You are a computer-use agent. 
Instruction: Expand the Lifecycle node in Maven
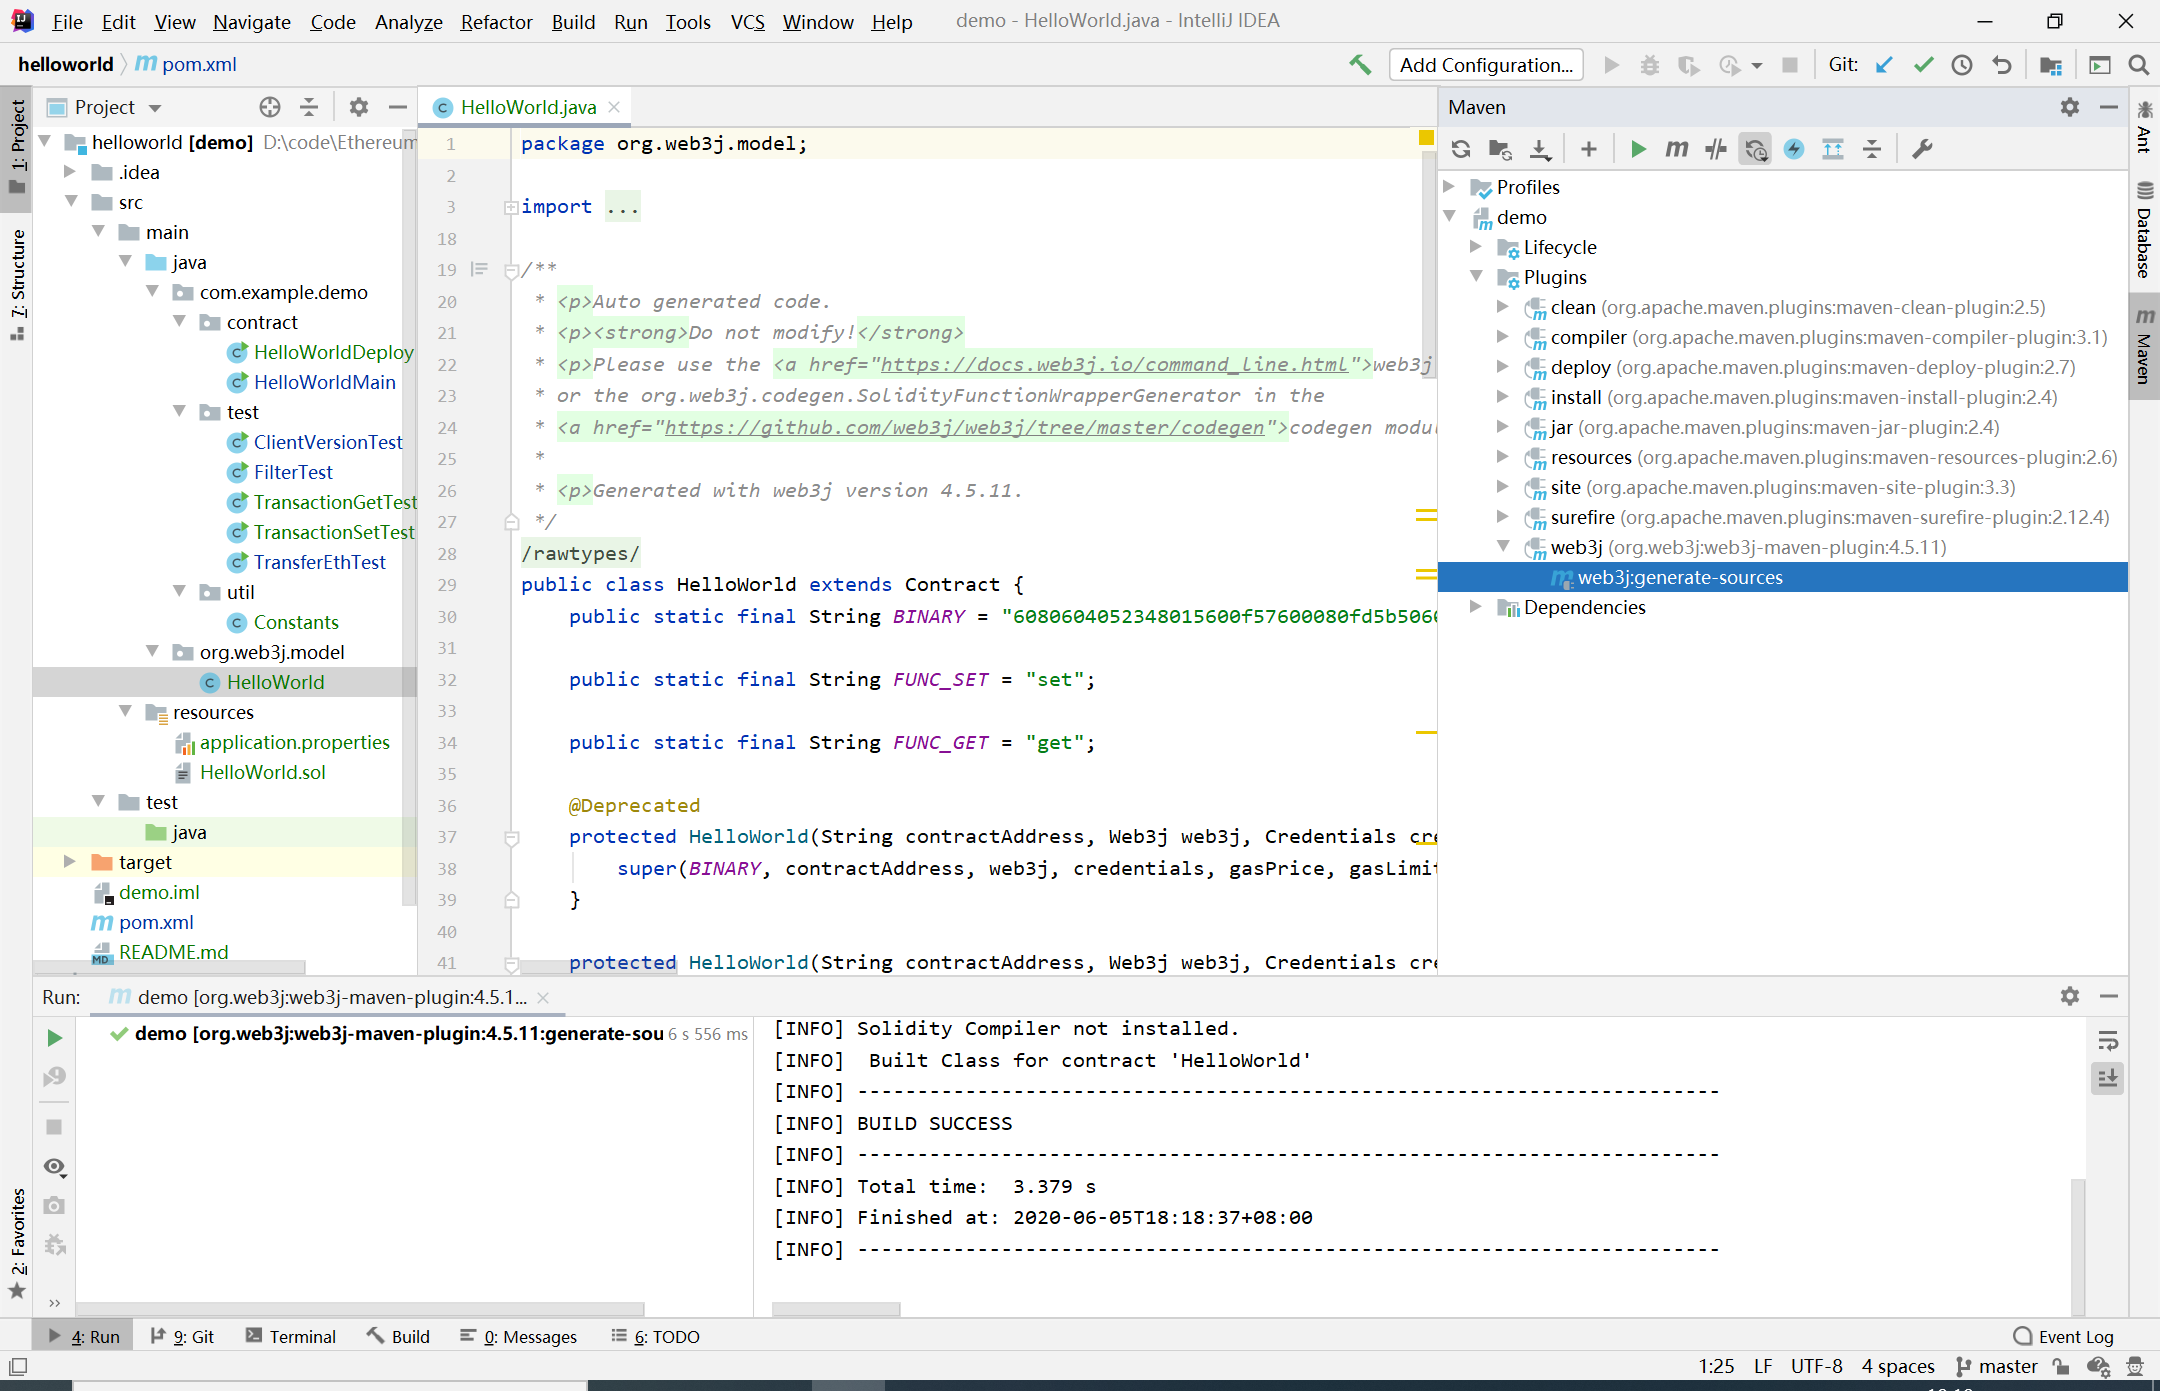1476,247
